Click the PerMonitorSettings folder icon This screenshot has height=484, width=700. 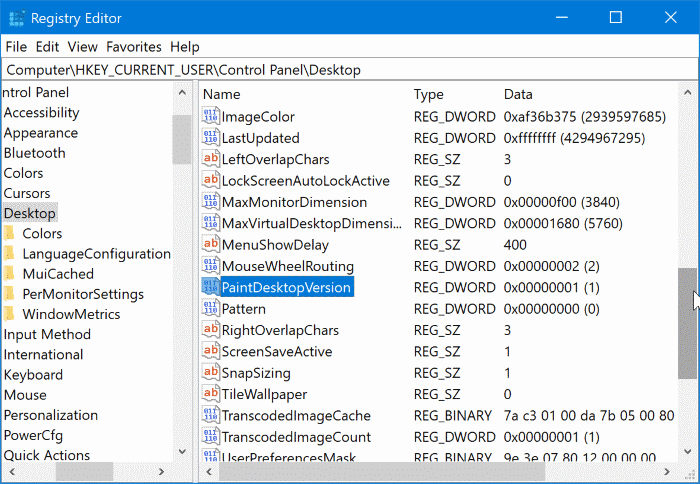click(x=9, y=294)
